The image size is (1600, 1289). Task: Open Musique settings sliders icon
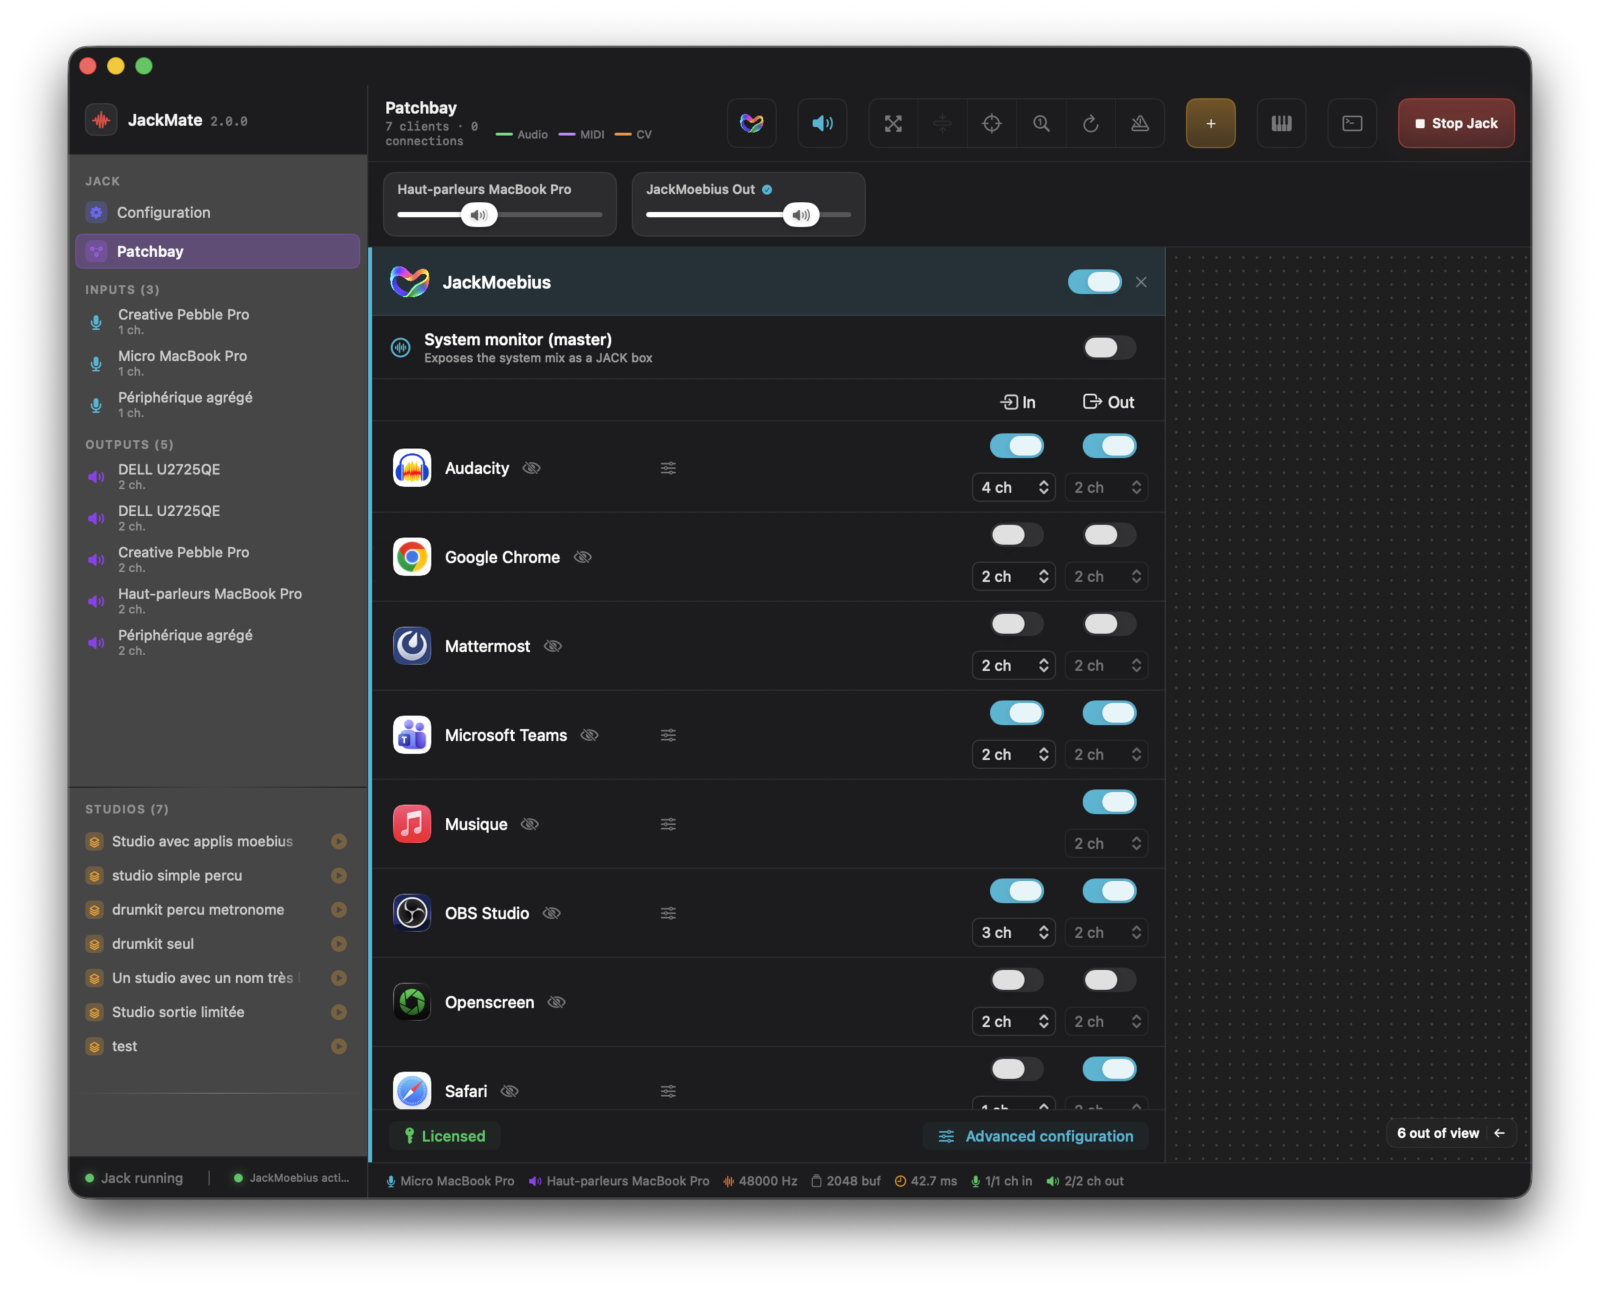[x=668, y=824]
